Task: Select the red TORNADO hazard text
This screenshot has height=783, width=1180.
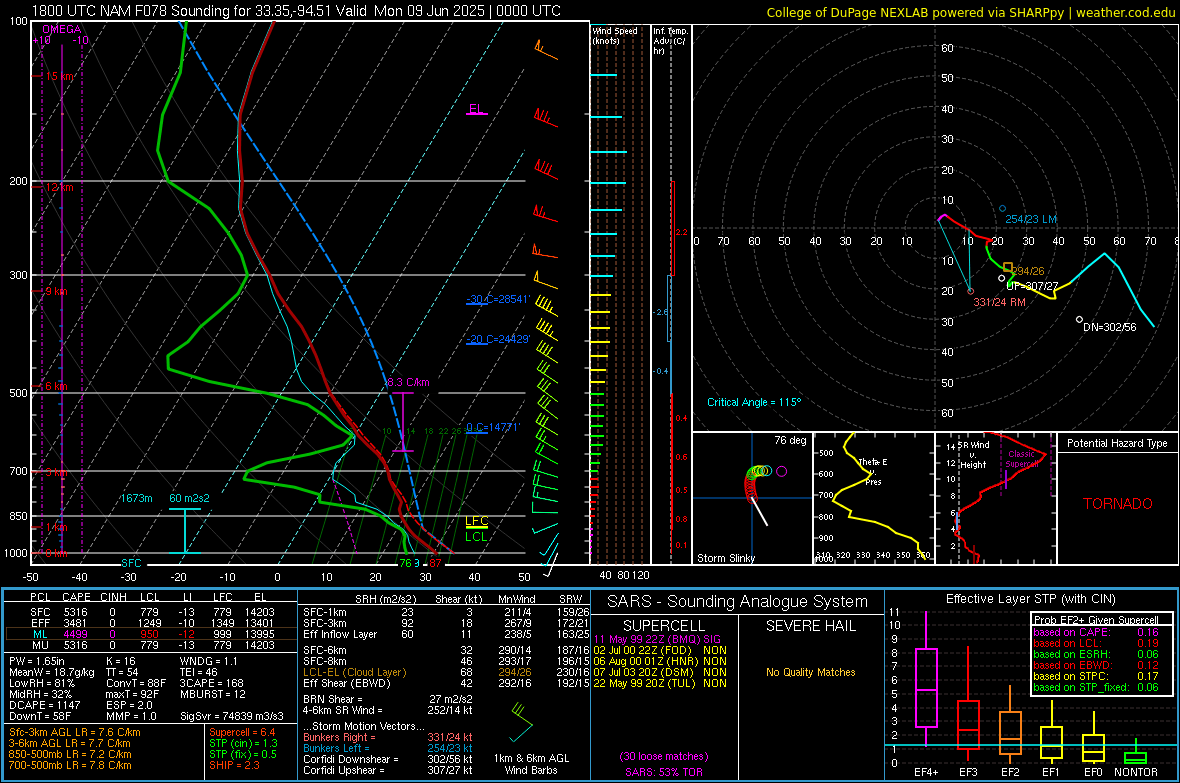Action: pos(1118,504)
